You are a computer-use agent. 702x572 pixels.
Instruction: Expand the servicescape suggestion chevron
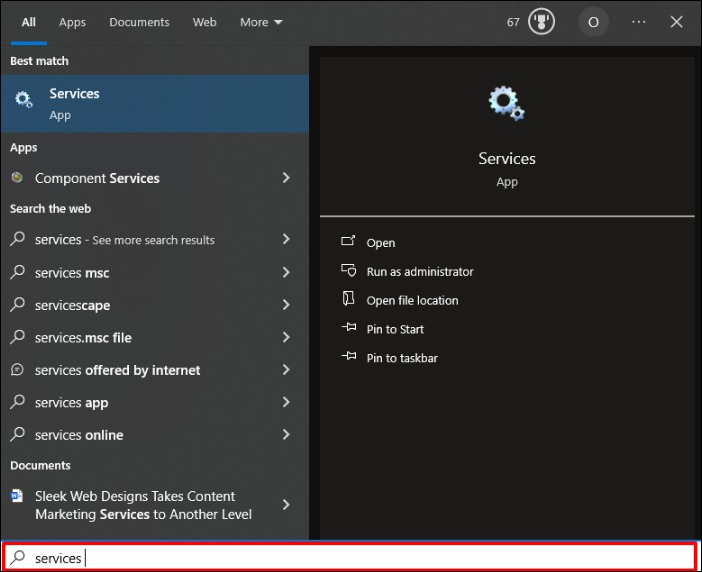286,305
